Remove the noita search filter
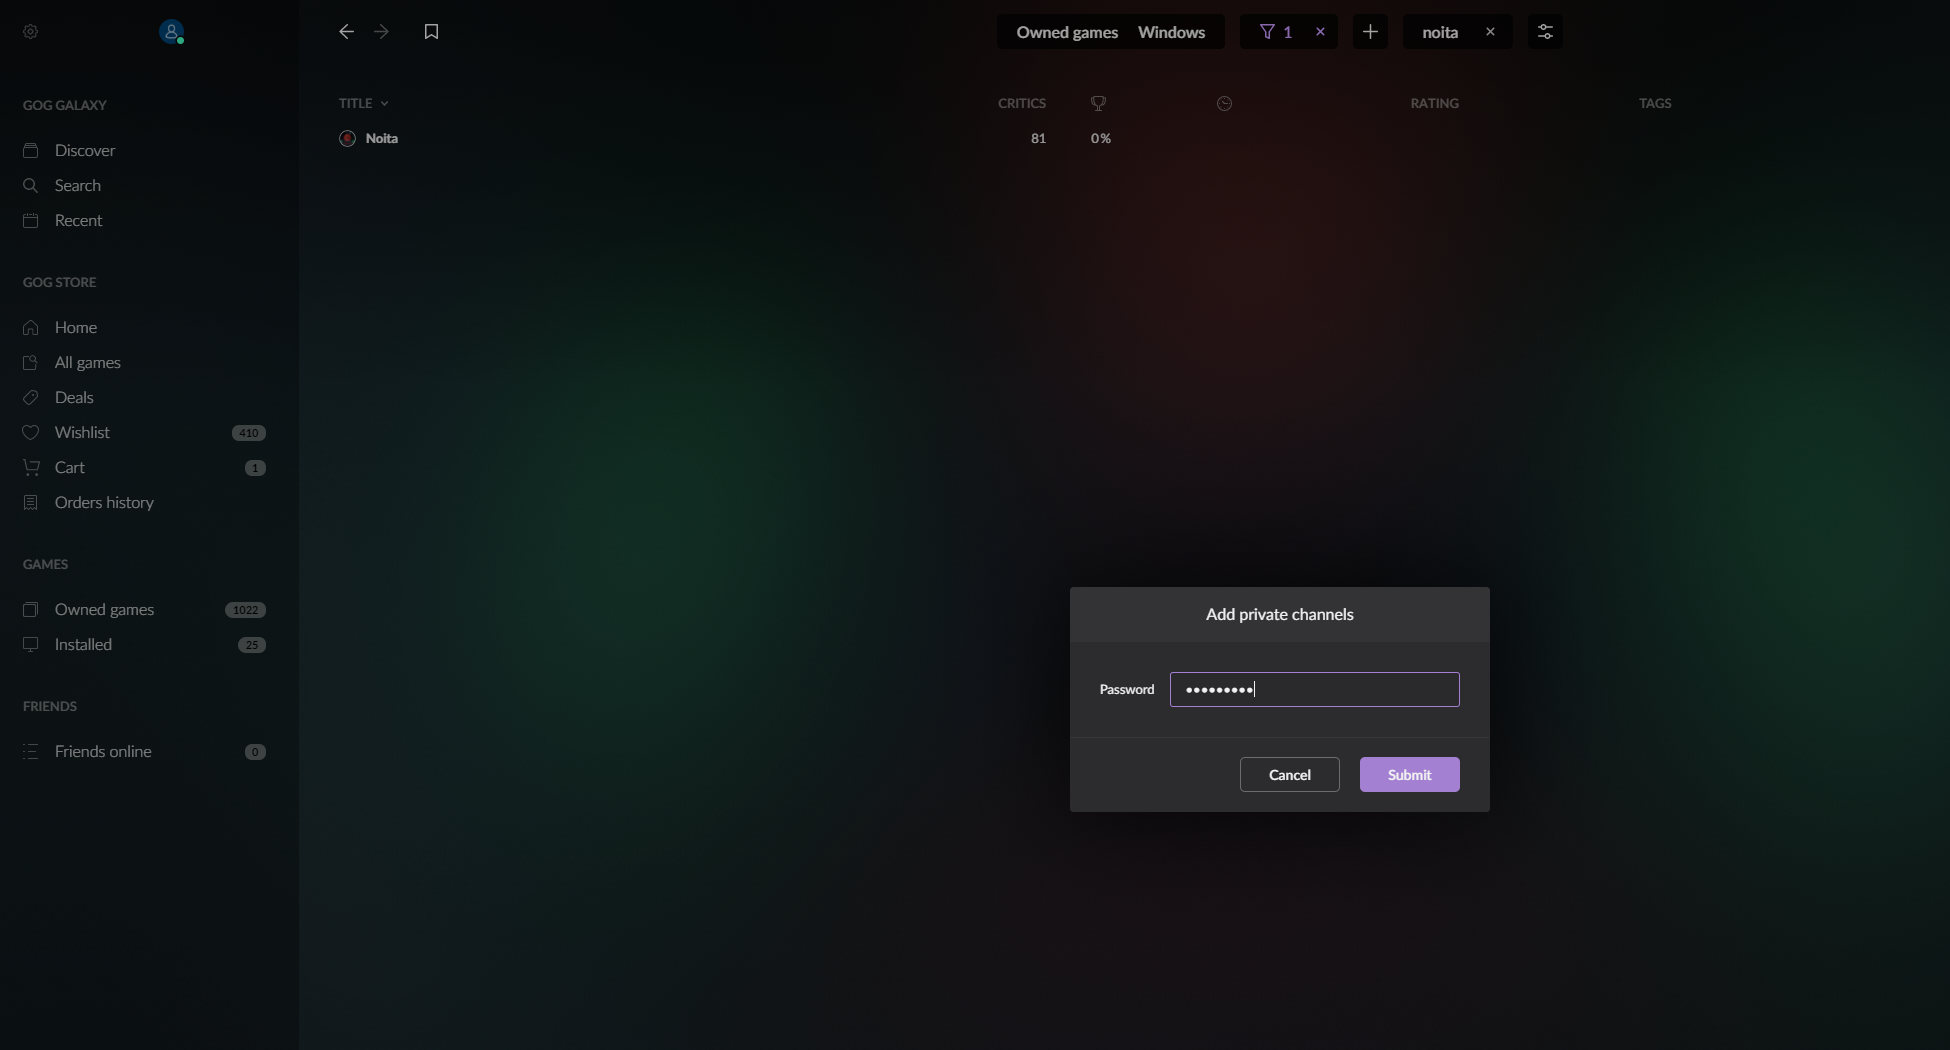Viewport: 1950px width, 1050px height. [x=1490, y=31]
